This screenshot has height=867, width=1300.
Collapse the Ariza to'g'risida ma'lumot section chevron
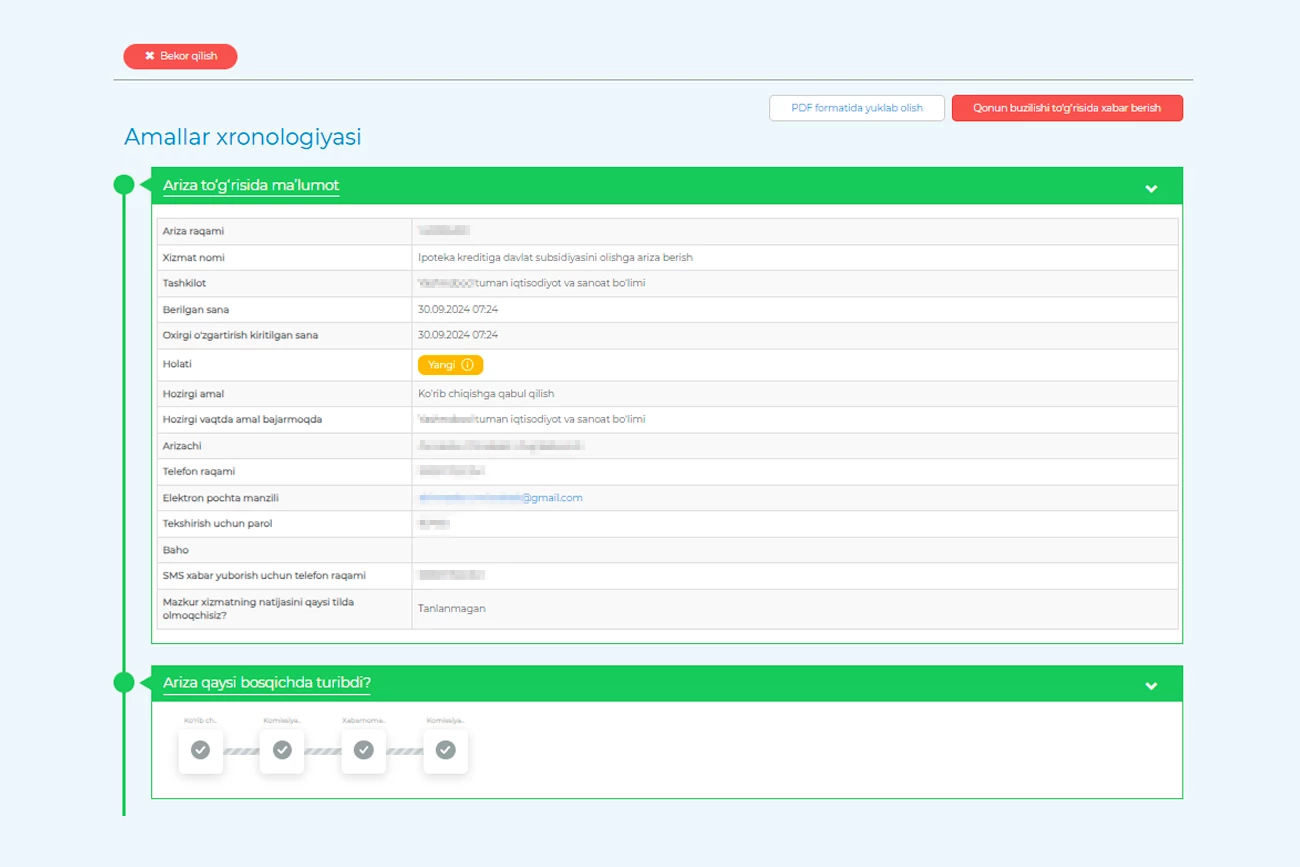1151,188
